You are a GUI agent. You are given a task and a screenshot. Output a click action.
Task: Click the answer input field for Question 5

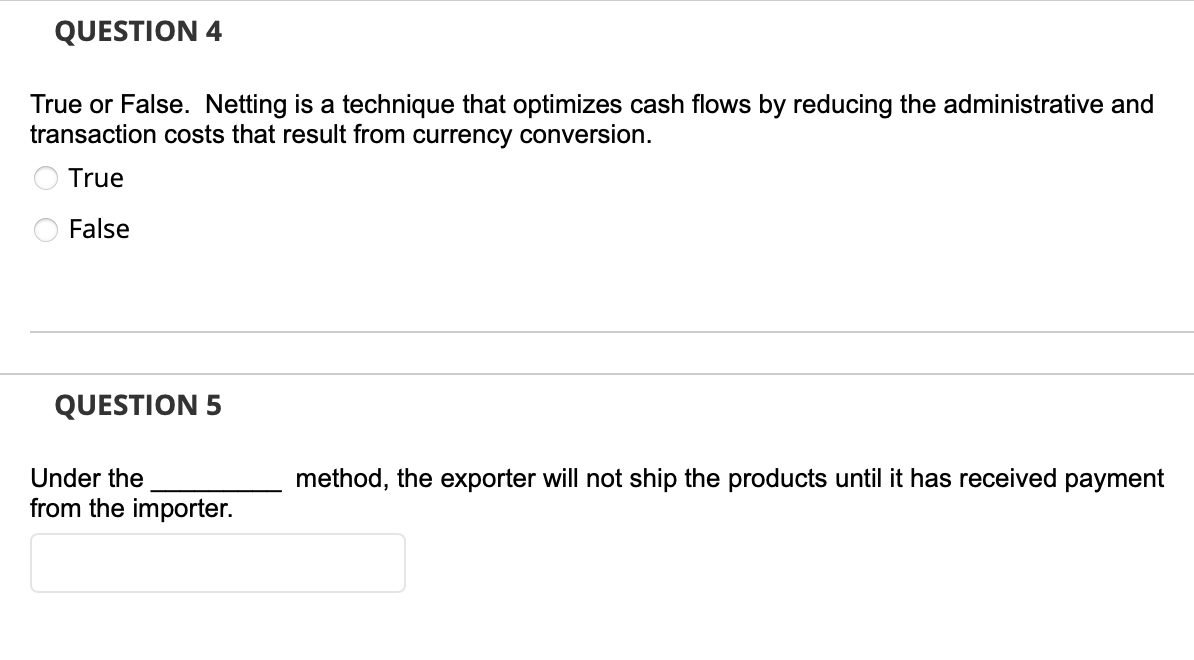point(217,562)
